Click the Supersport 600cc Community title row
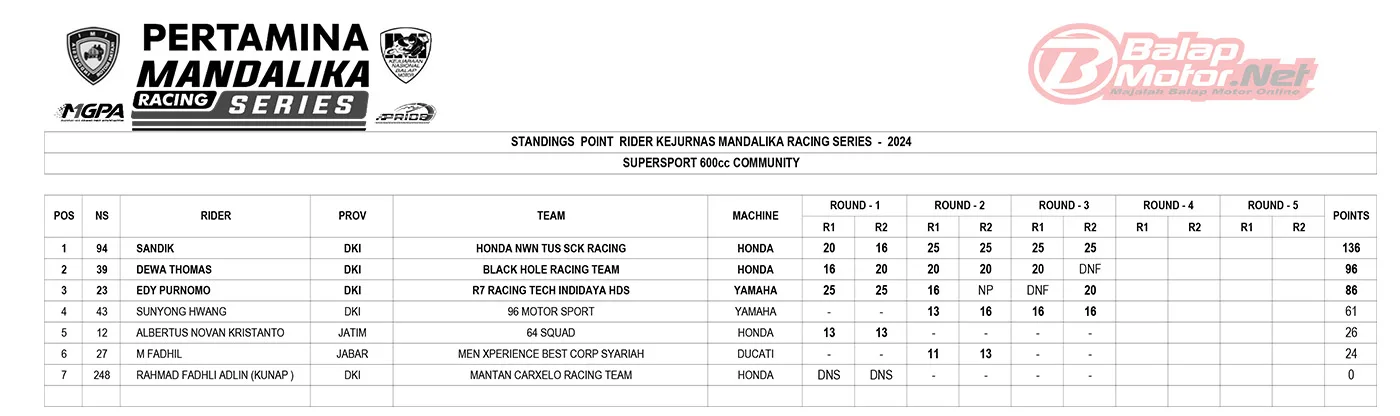 pos(710,163)
